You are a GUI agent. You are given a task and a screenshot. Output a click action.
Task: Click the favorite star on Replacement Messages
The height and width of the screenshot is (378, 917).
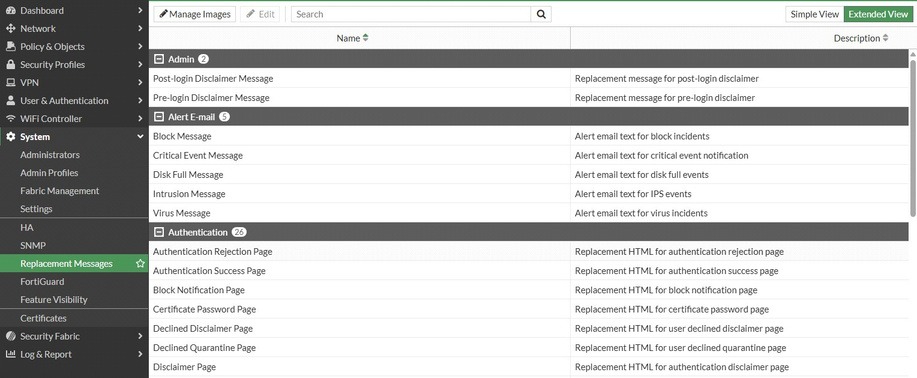click(140, 264)
